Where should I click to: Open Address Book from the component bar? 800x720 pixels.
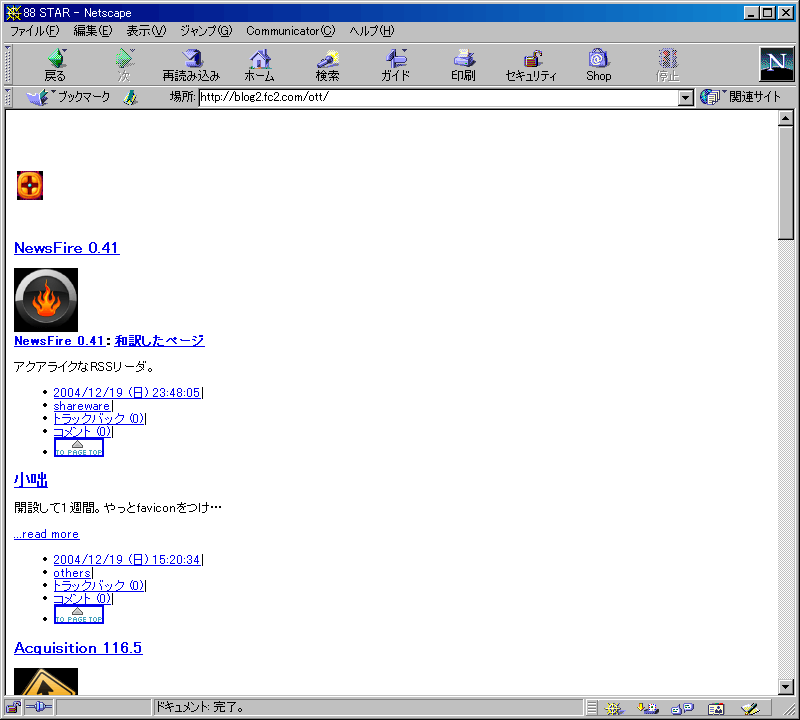[716, 708]
